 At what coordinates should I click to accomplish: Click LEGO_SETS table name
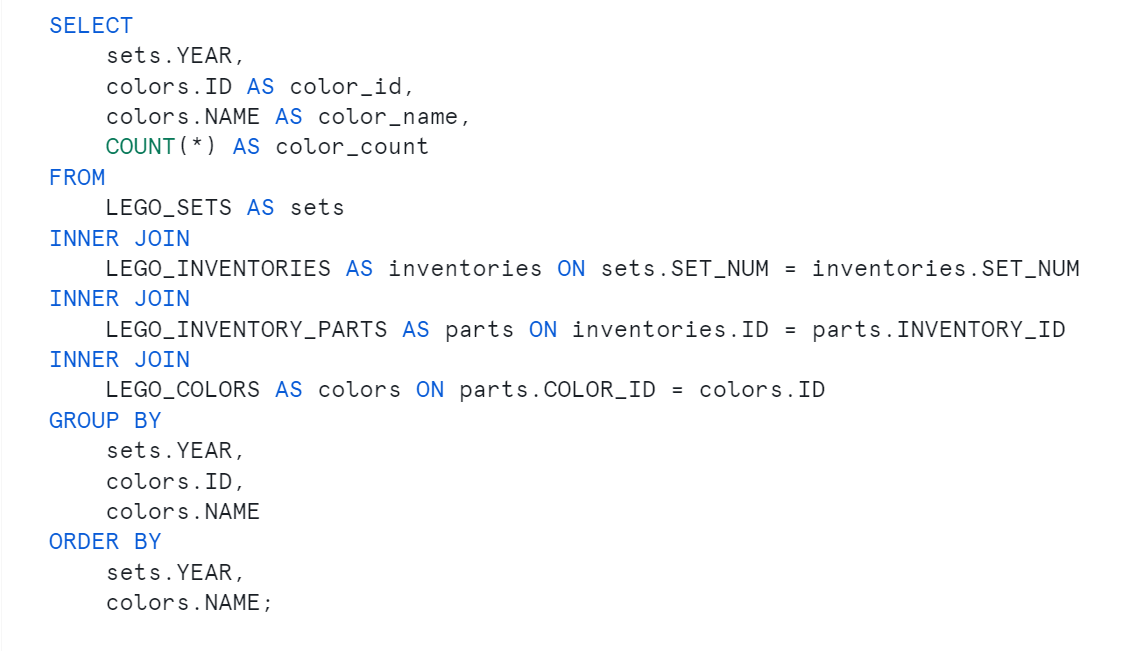169,208
